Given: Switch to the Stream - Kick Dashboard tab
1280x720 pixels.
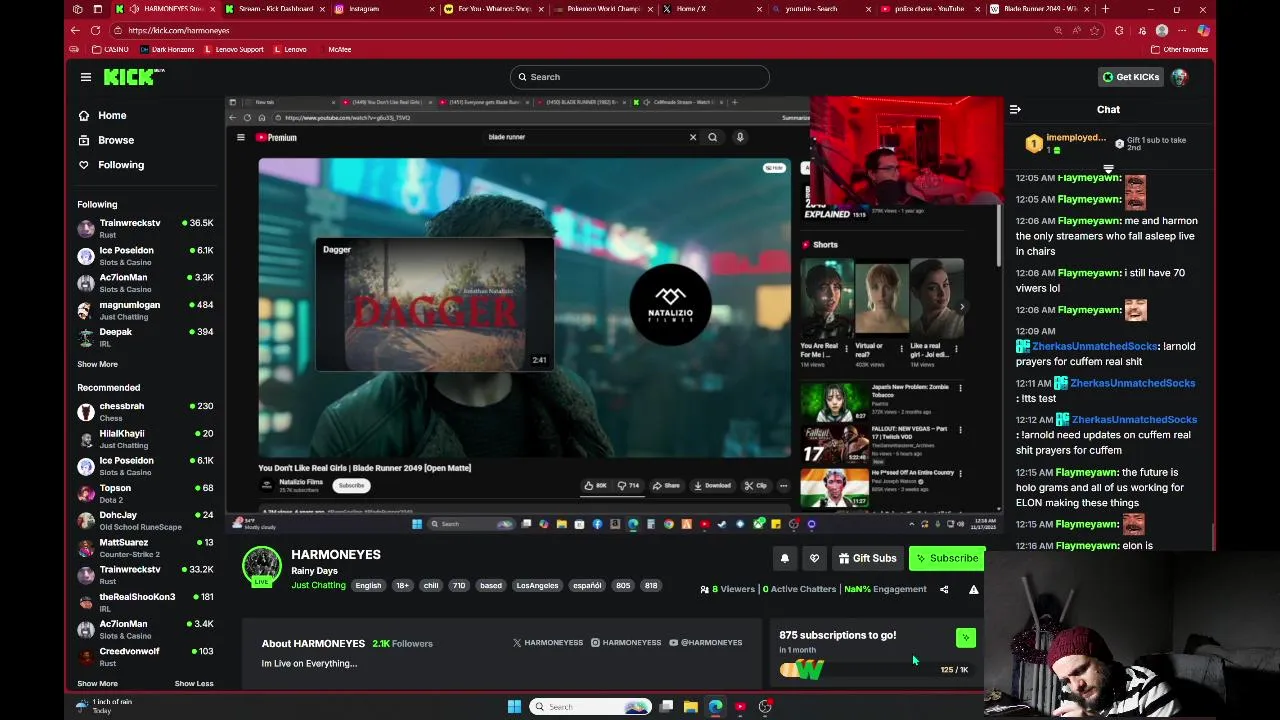Looking at the screenshot, I should click(x=275, y=9).
